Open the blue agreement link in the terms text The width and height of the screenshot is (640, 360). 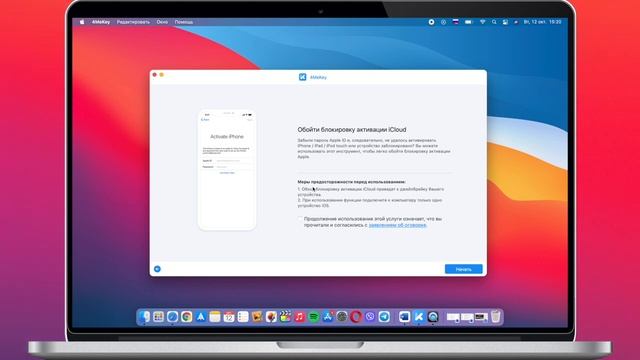coord(397,225)
